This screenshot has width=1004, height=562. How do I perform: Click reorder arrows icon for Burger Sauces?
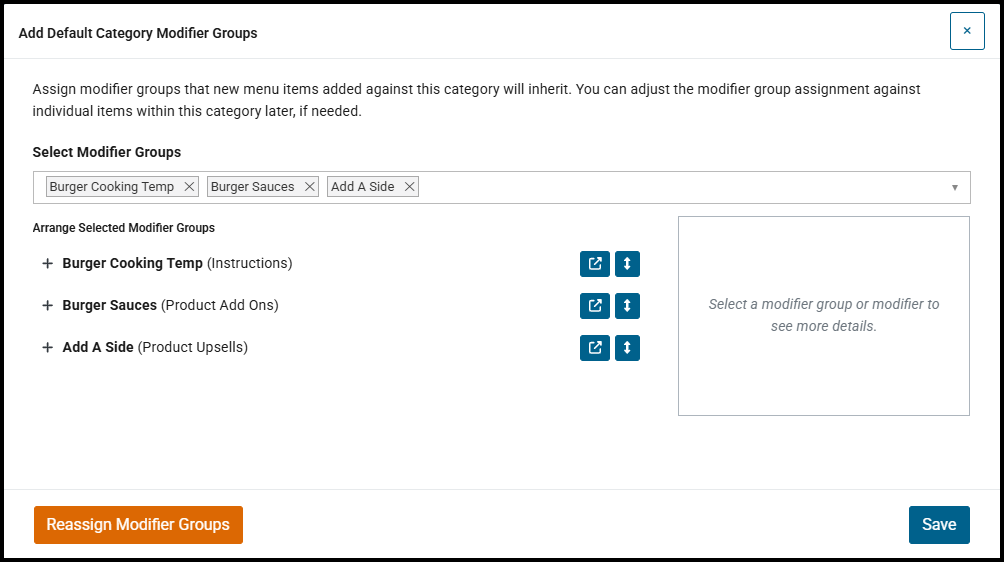pos(628,306)
